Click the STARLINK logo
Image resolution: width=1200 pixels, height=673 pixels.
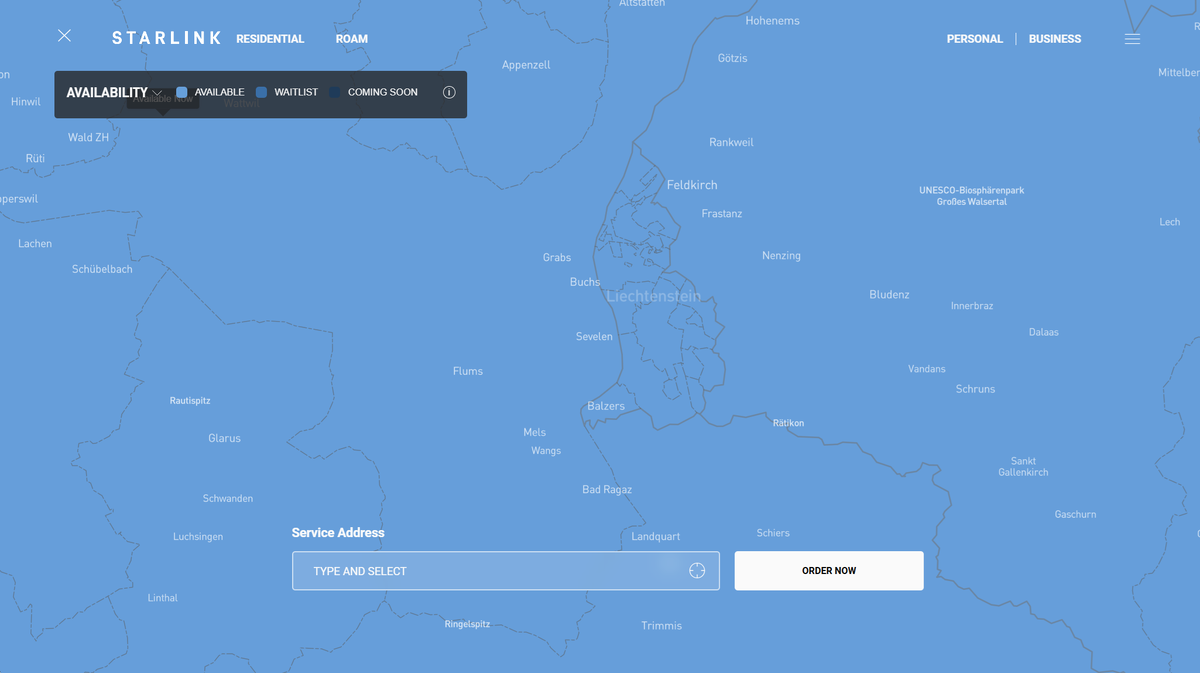[x=164, y=38]
